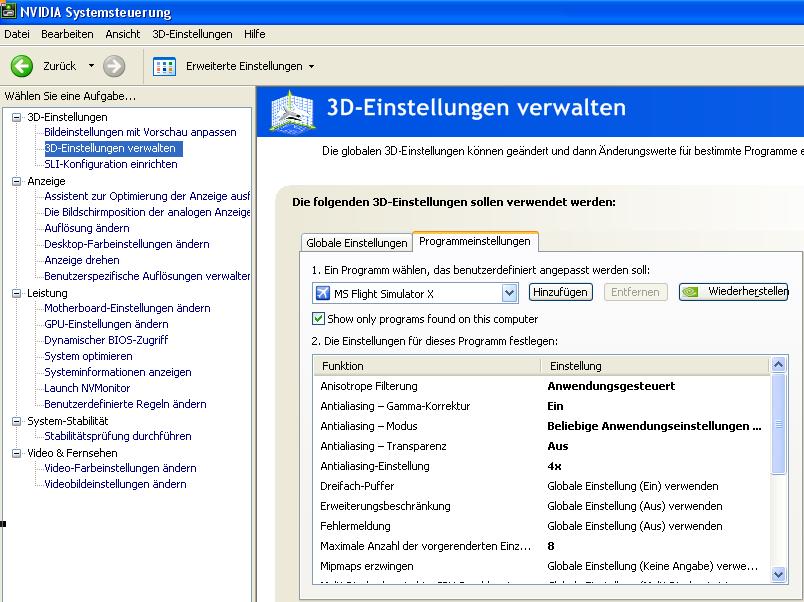Click the Hinzufügen button
Image resolution: width=804 pixels, height=602 pixels.
coord(560,292)
